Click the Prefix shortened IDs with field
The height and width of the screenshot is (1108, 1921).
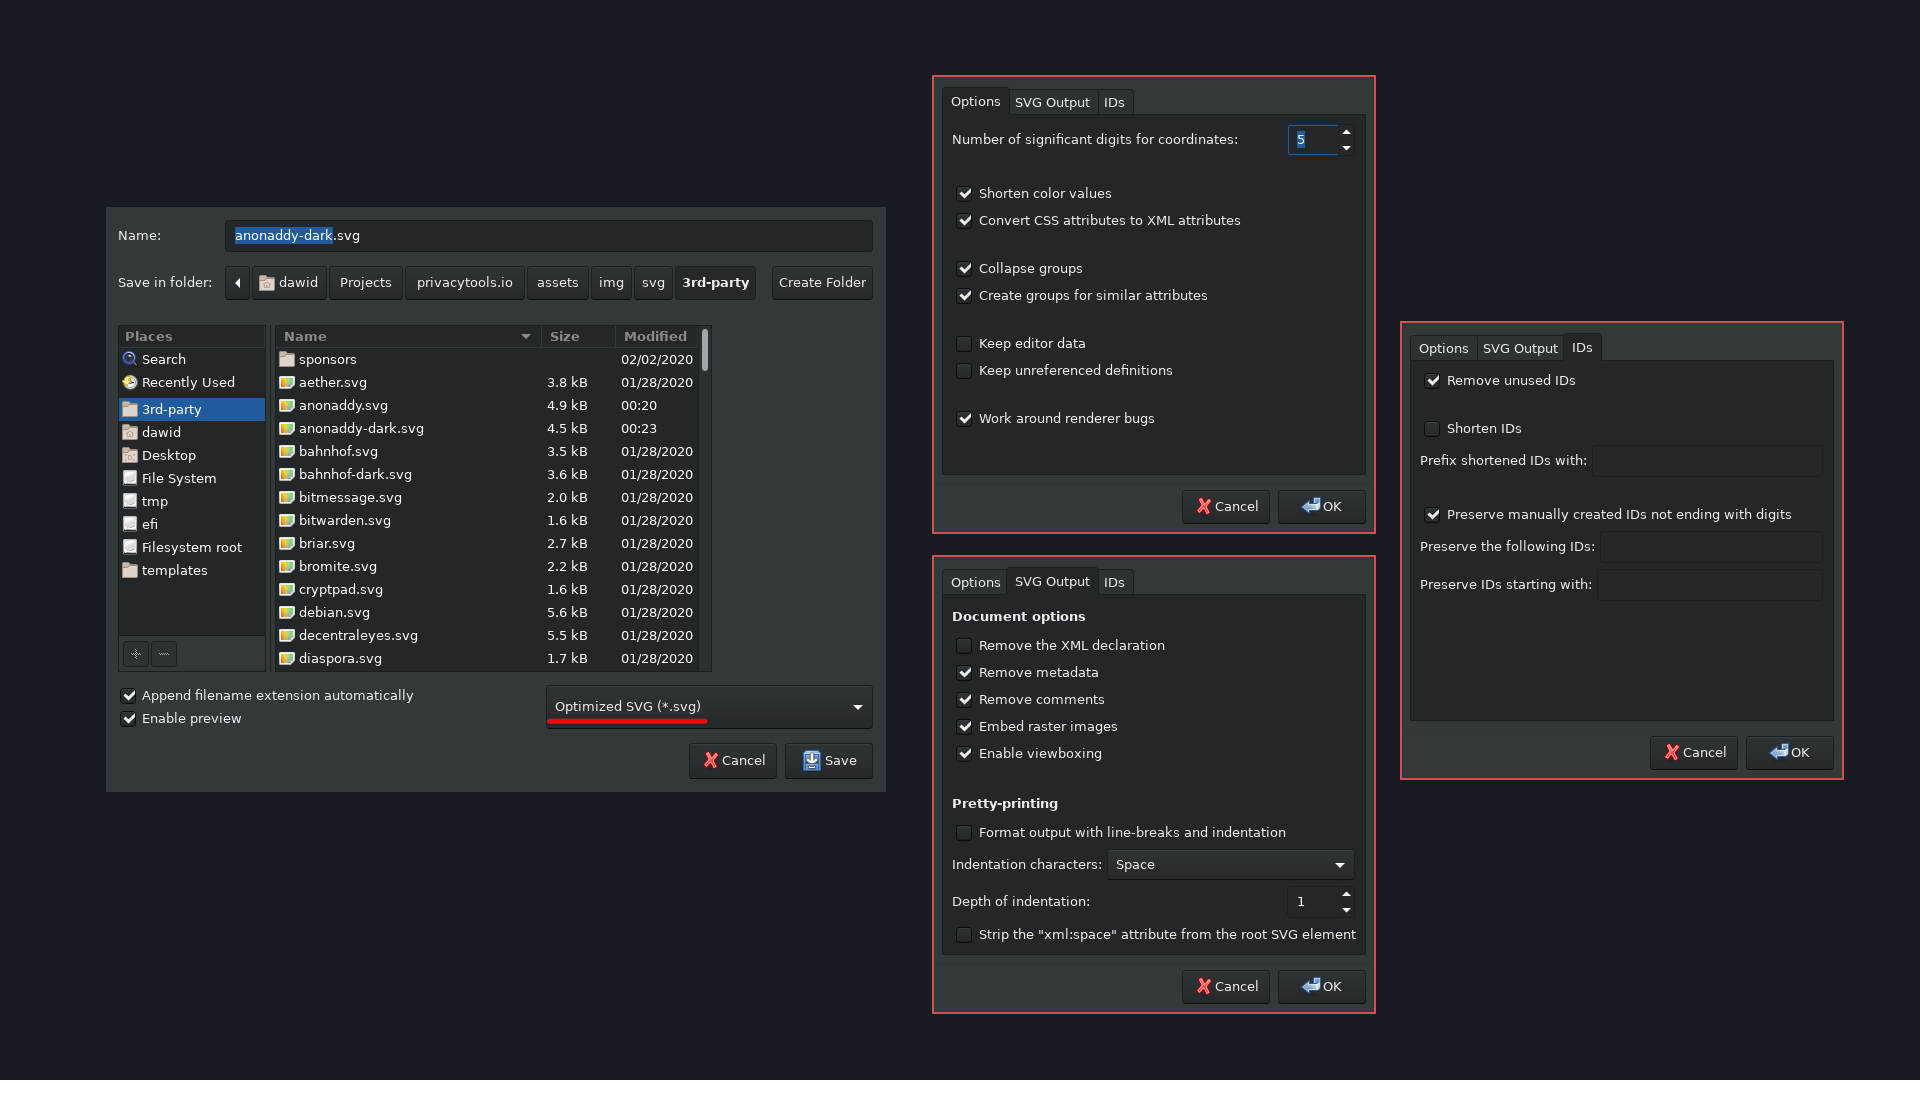(x=1708, y=461)
